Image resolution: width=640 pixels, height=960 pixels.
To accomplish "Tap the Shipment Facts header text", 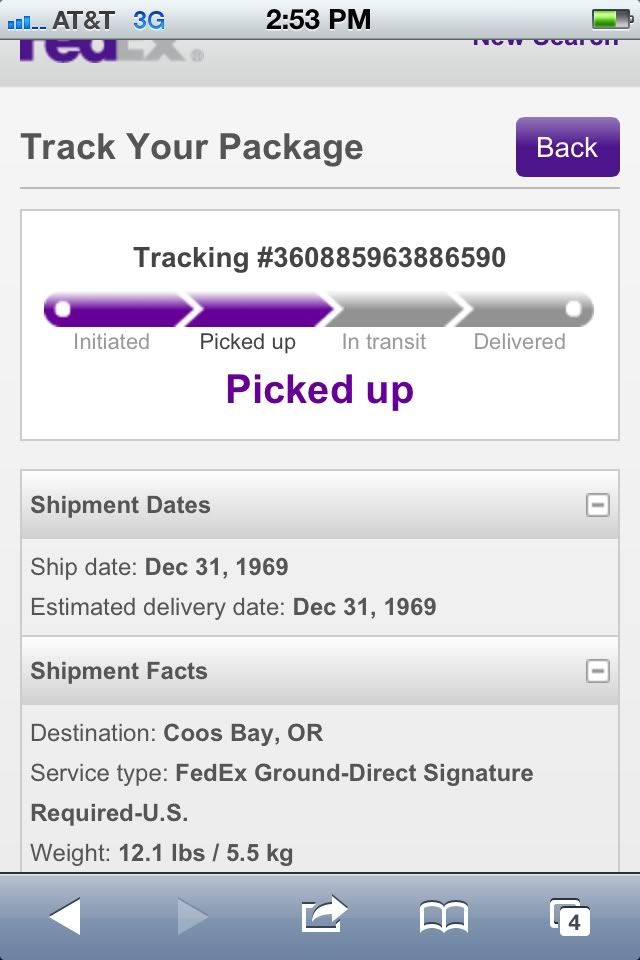I will pos(119,671).
